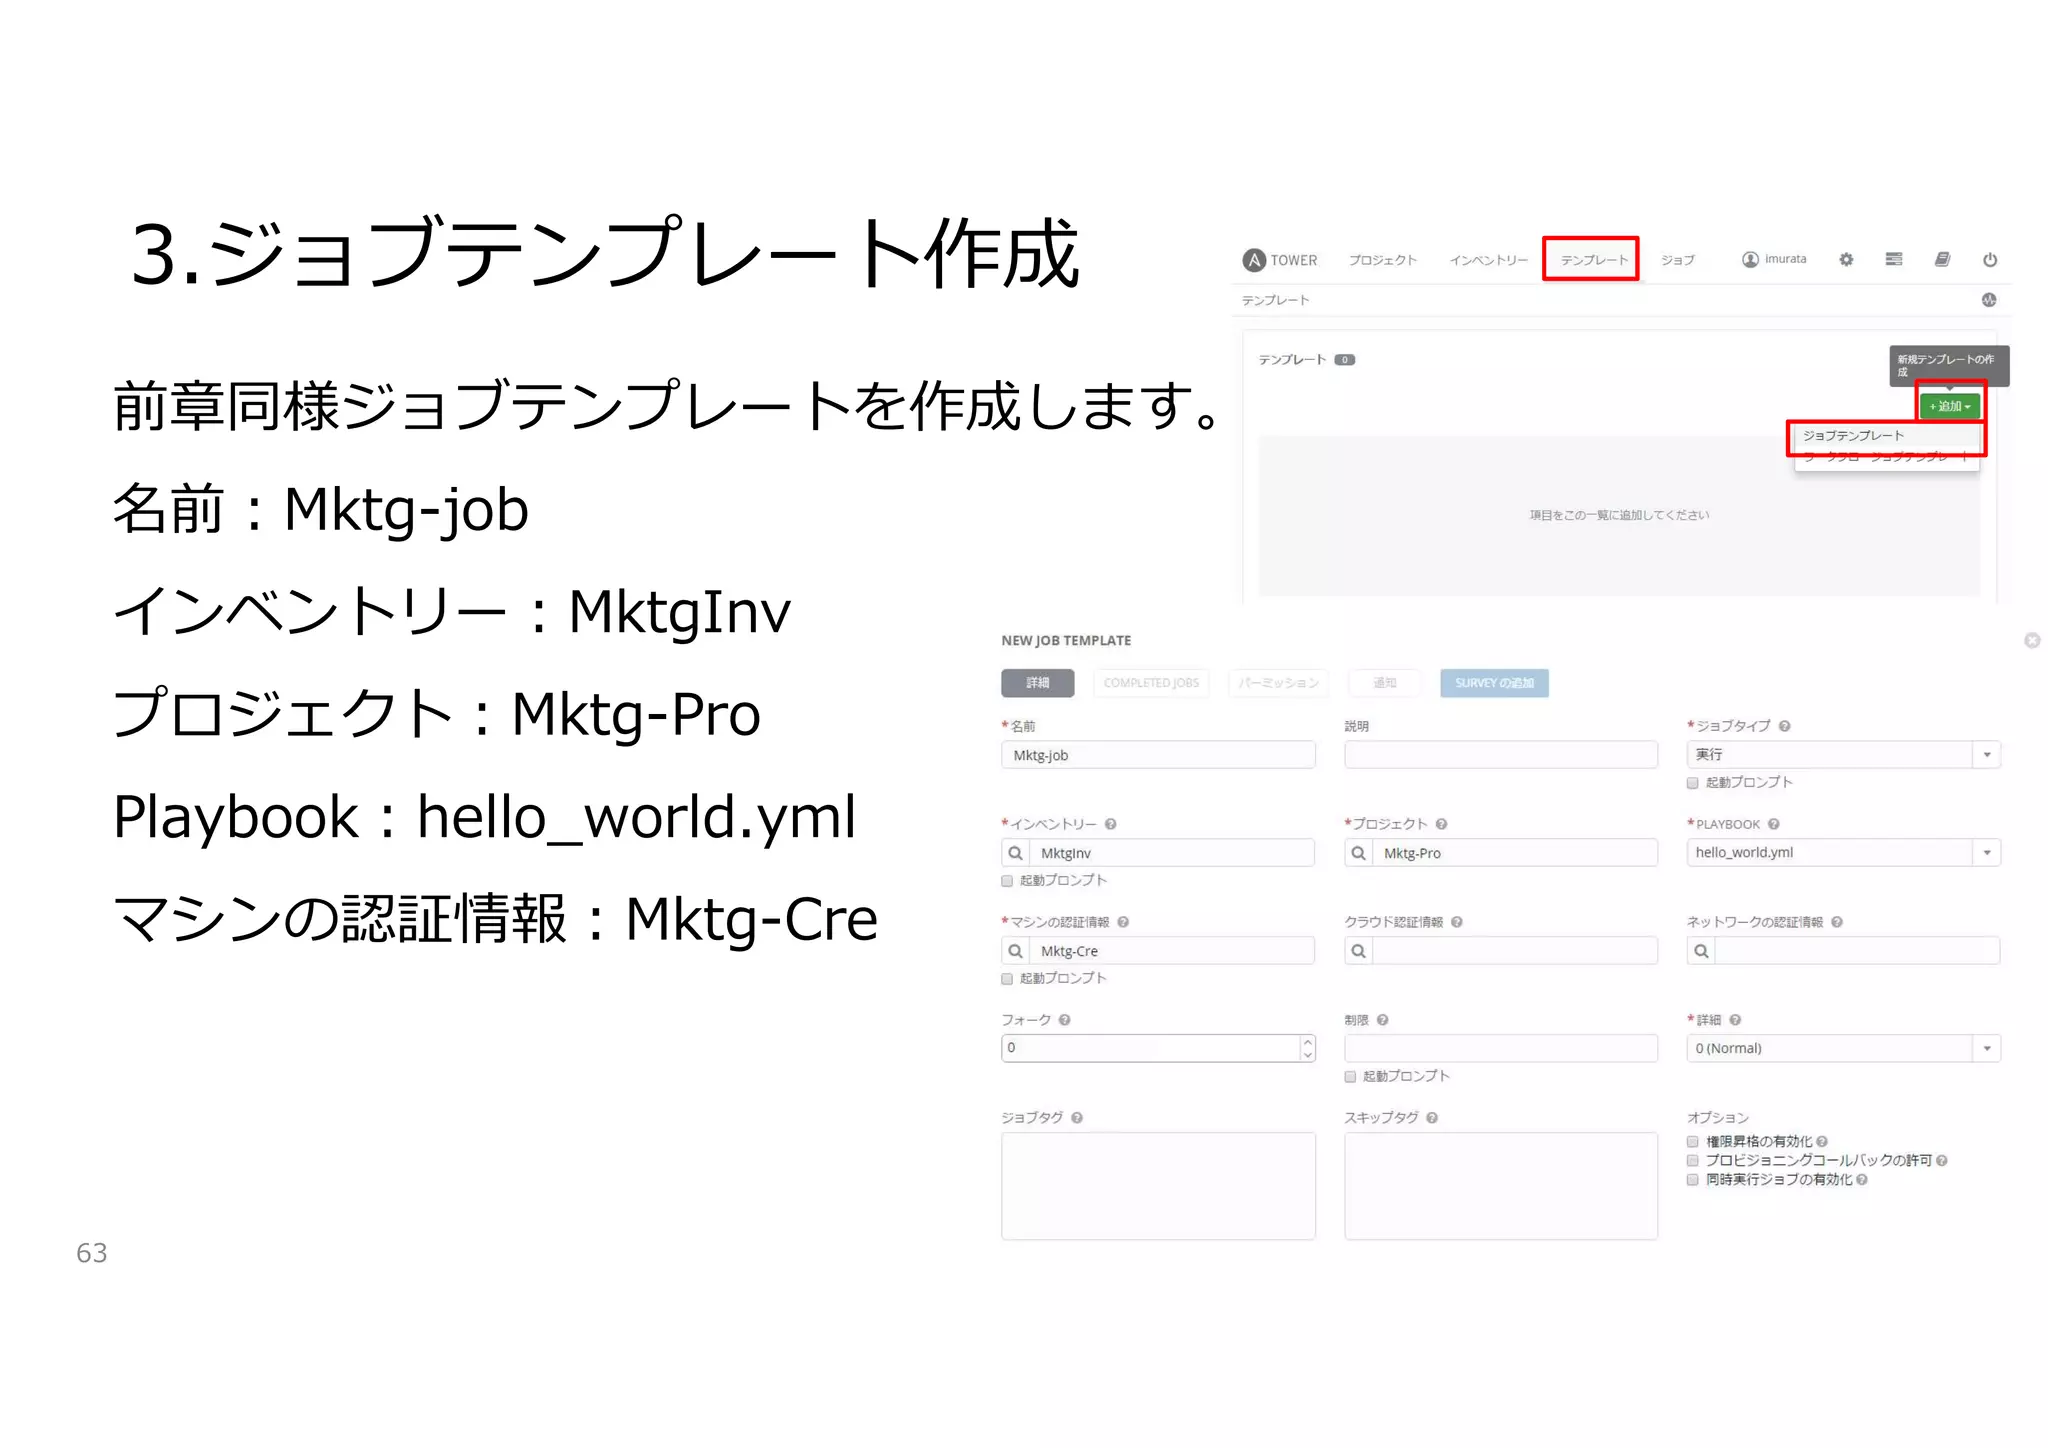The width and height of the screenshot is (2048, 1448).
Task: Click help icon beside プロジェクト label
Action: 1441,824
